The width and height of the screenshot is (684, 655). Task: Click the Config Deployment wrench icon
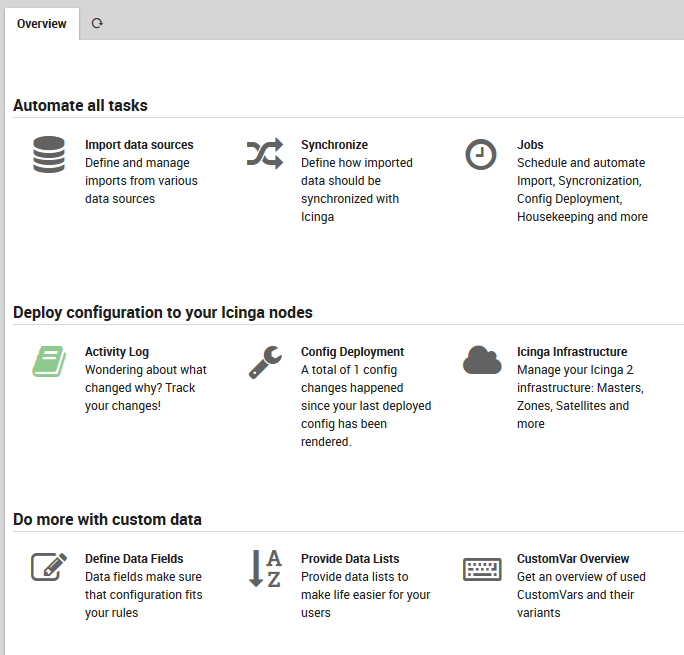tap(265, 361)
